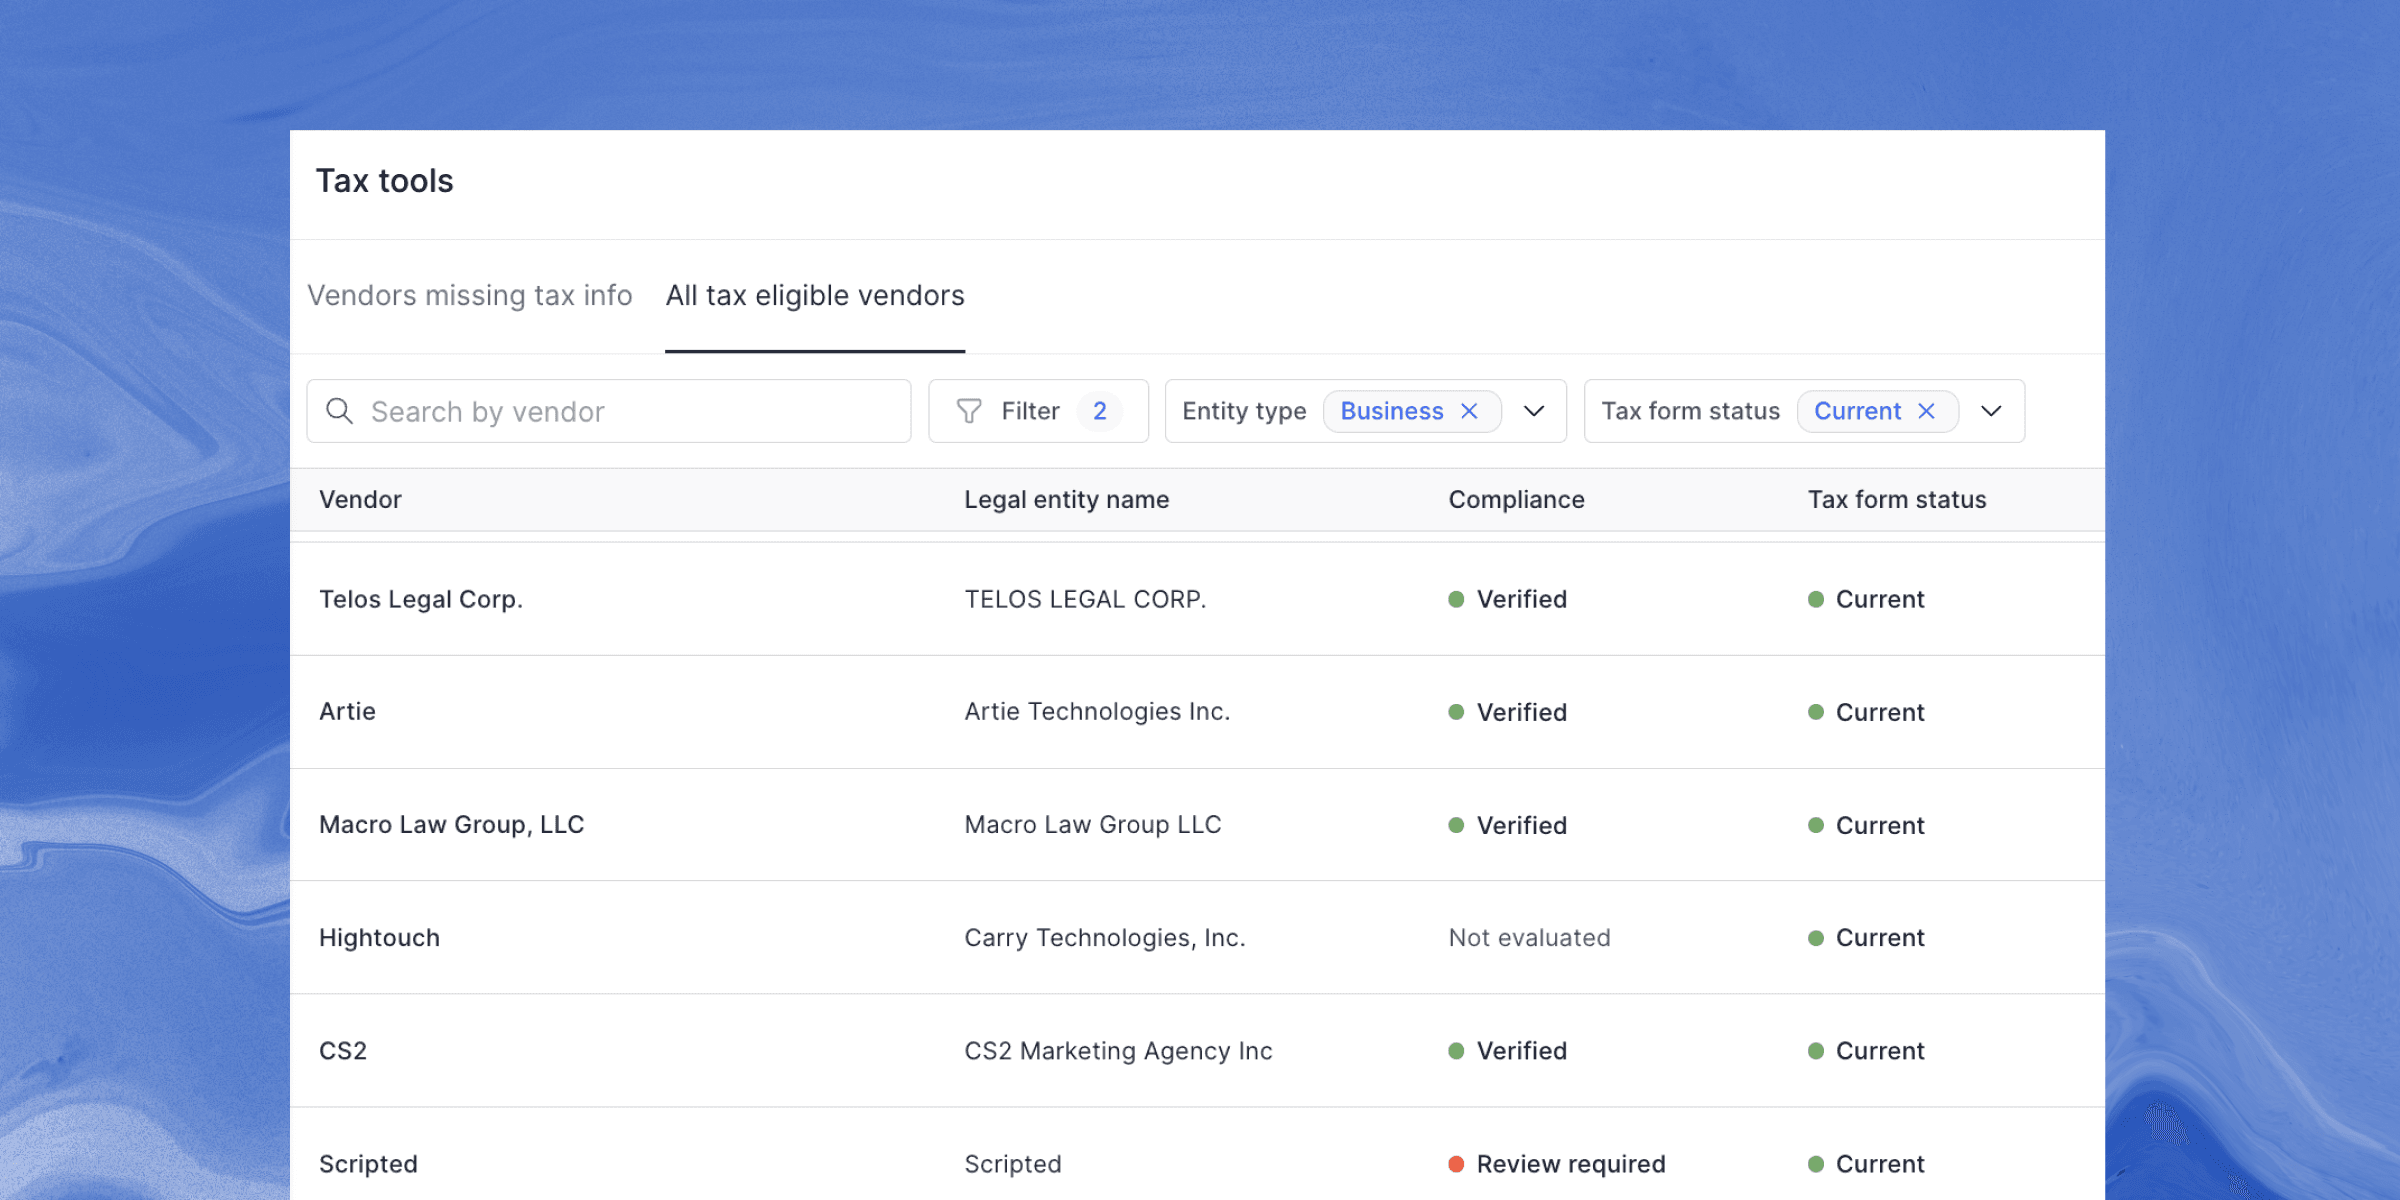Open the Telos Legal Corp. vendor row
Viewport: 2400px width, 1200px height.
[x=421, y=599]
